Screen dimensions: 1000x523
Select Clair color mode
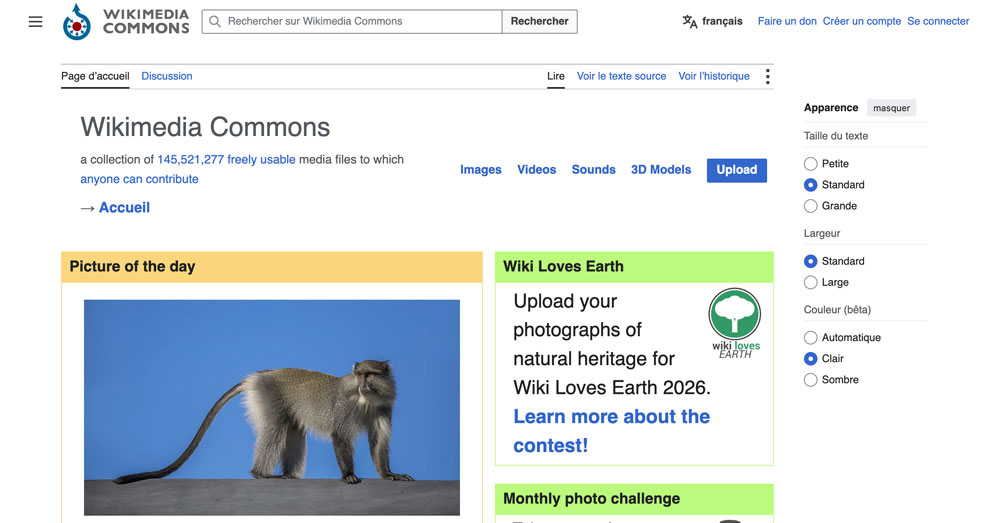pyautogui.click(x=811, y=358)
